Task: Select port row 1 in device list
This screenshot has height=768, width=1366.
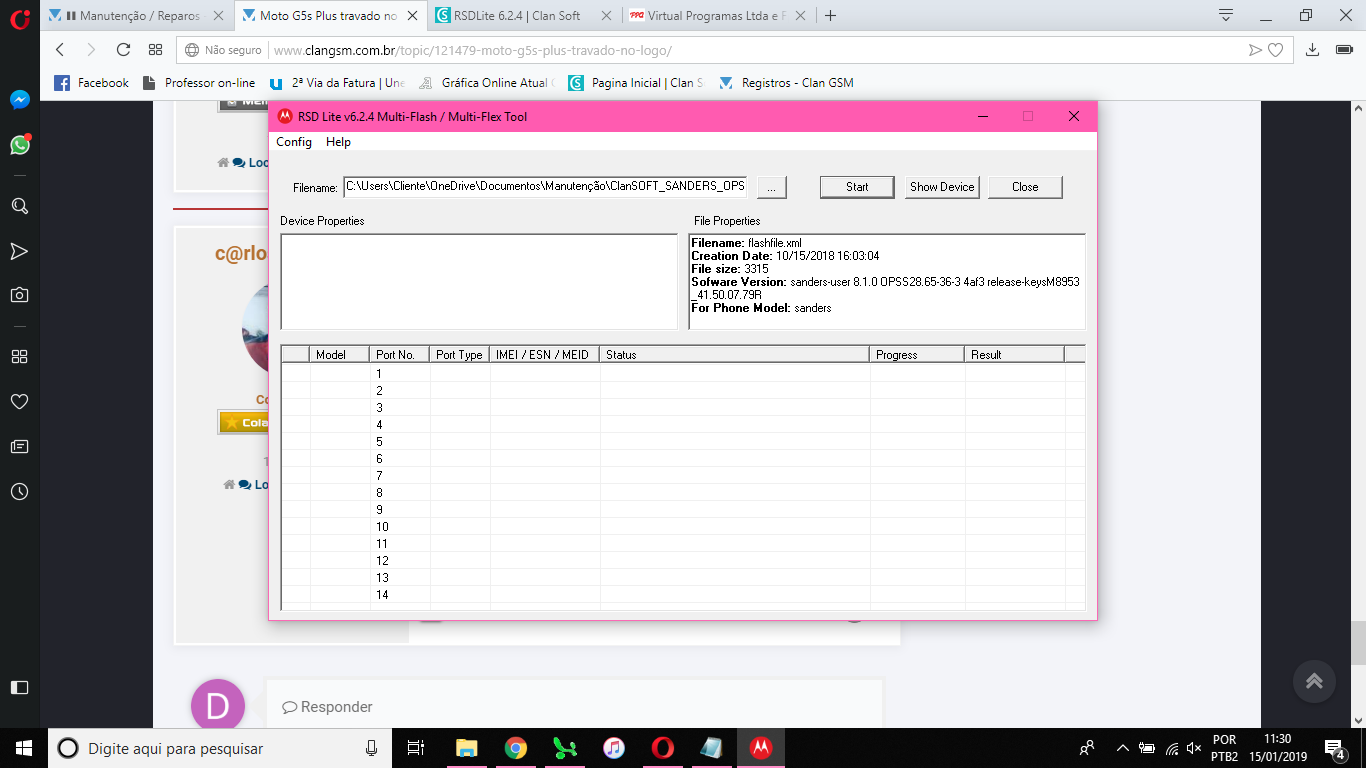Action: tap(682, 373)
